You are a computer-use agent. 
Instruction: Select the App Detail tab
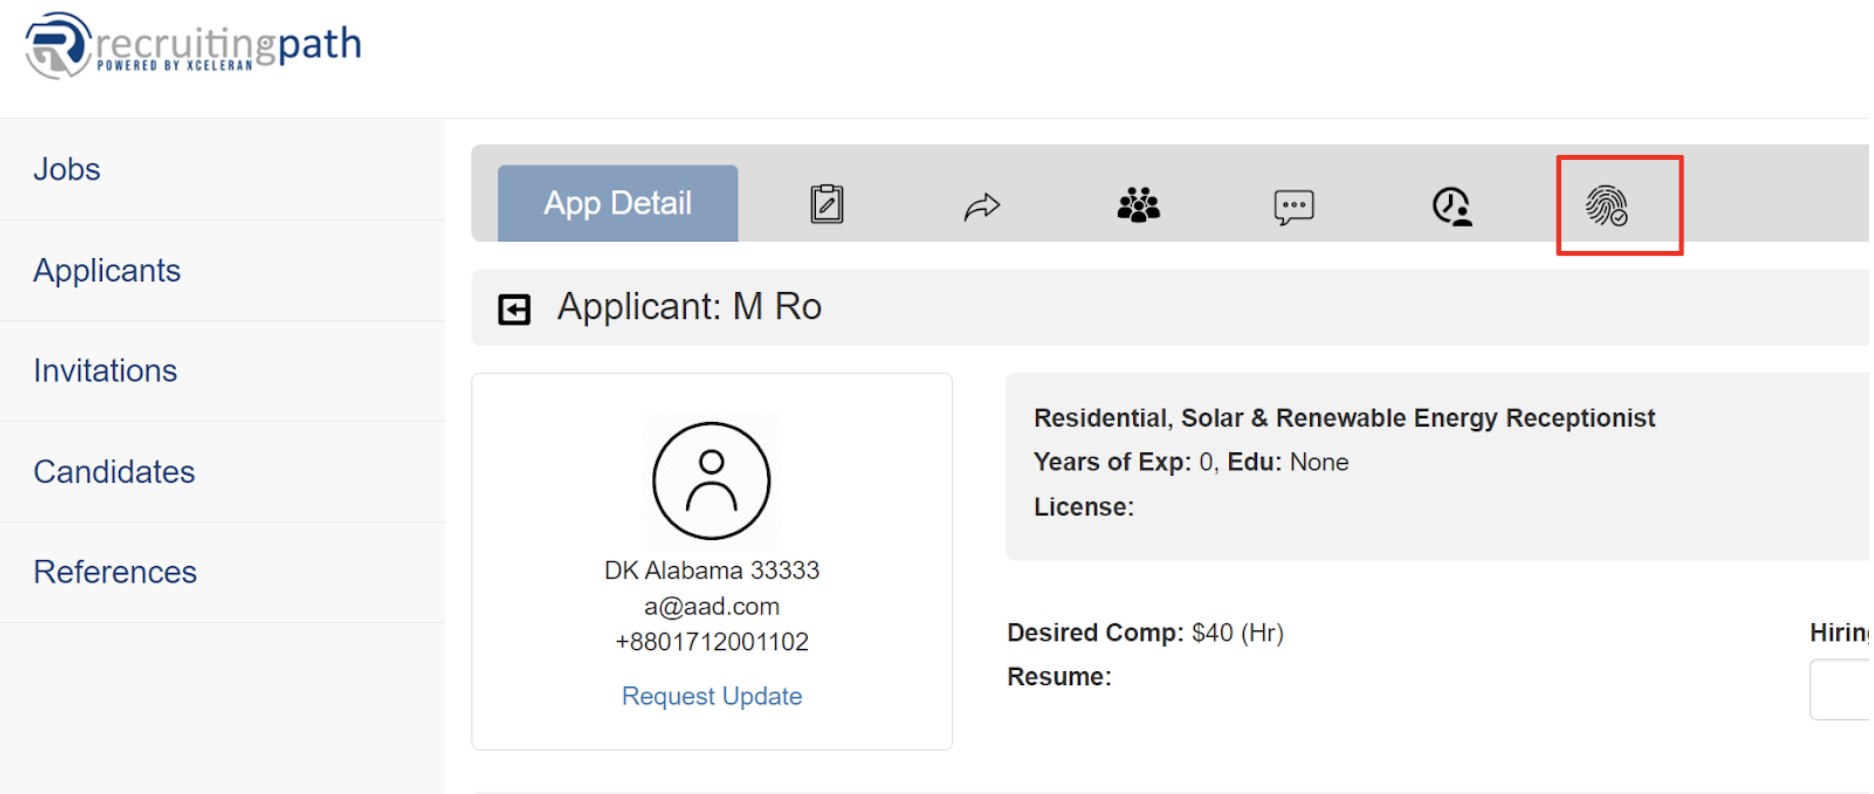[618, 203]
